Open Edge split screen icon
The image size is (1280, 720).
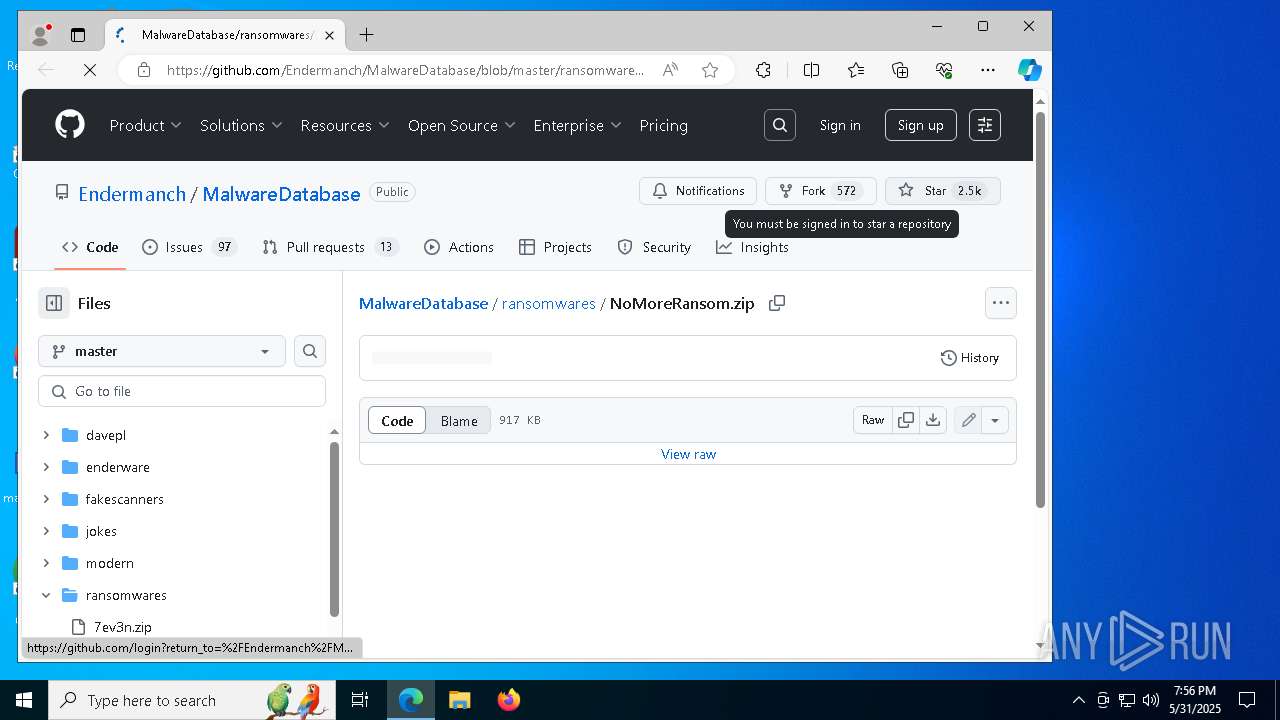pos(811,70)
